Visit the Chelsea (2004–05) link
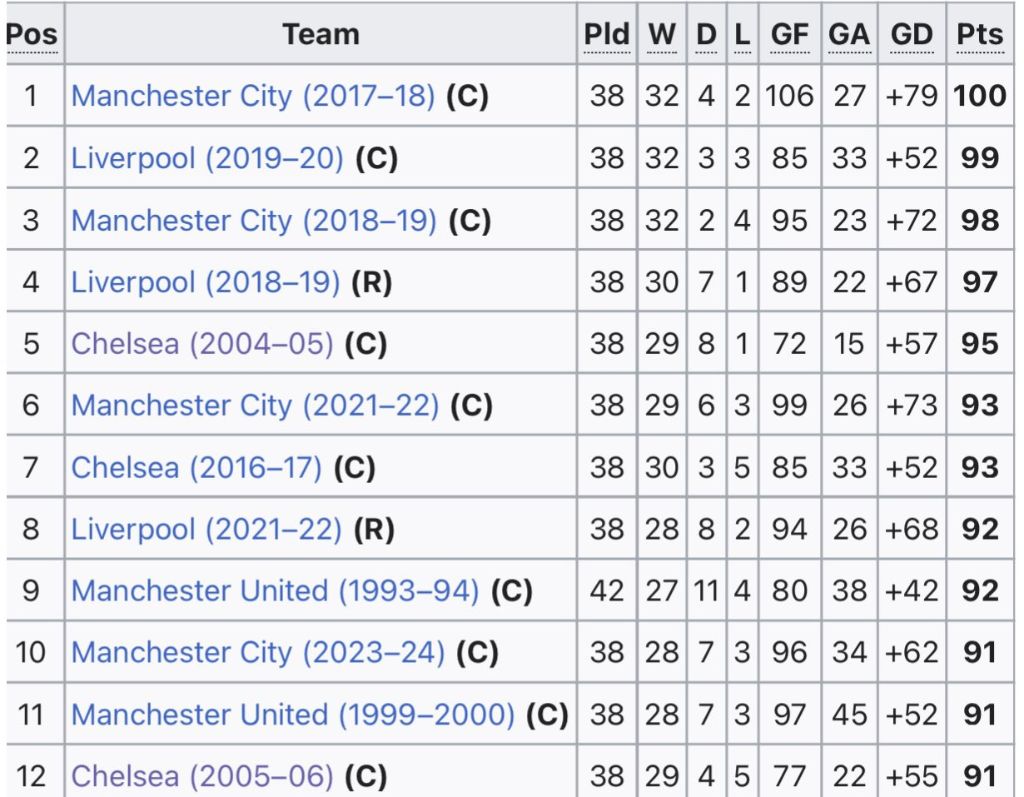This screenshot has height=797, width=1024. [201, 344]
